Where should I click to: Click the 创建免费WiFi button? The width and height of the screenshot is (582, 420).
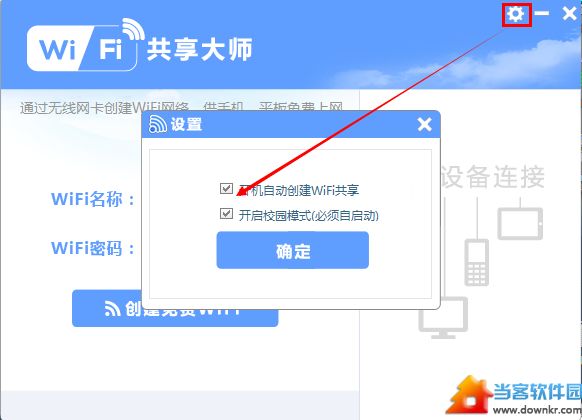[x=175, y=309]
